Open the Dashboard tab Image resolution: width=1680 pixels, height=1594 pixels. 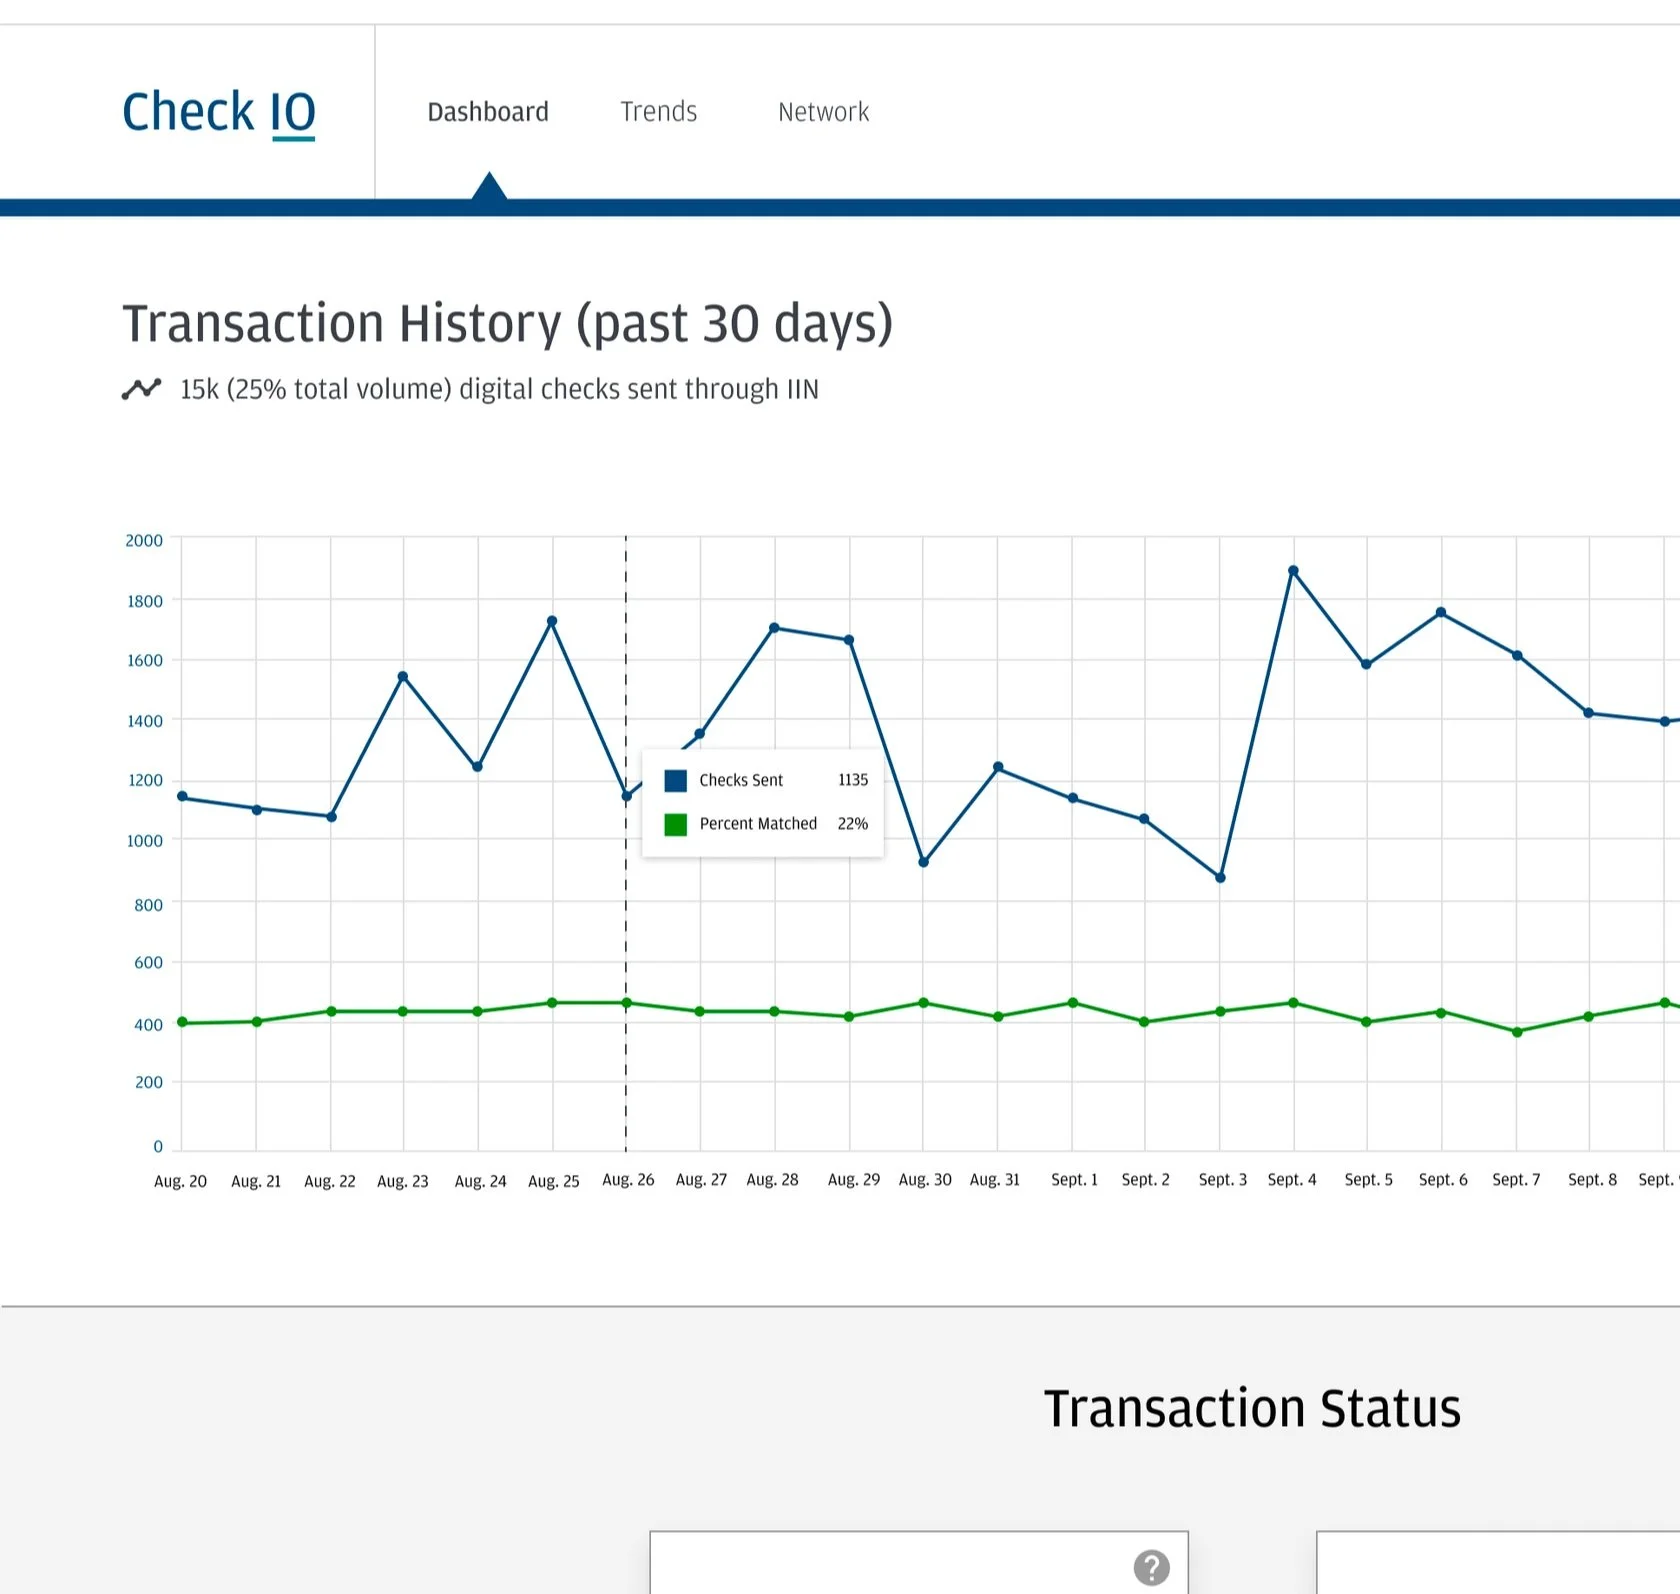488,112
